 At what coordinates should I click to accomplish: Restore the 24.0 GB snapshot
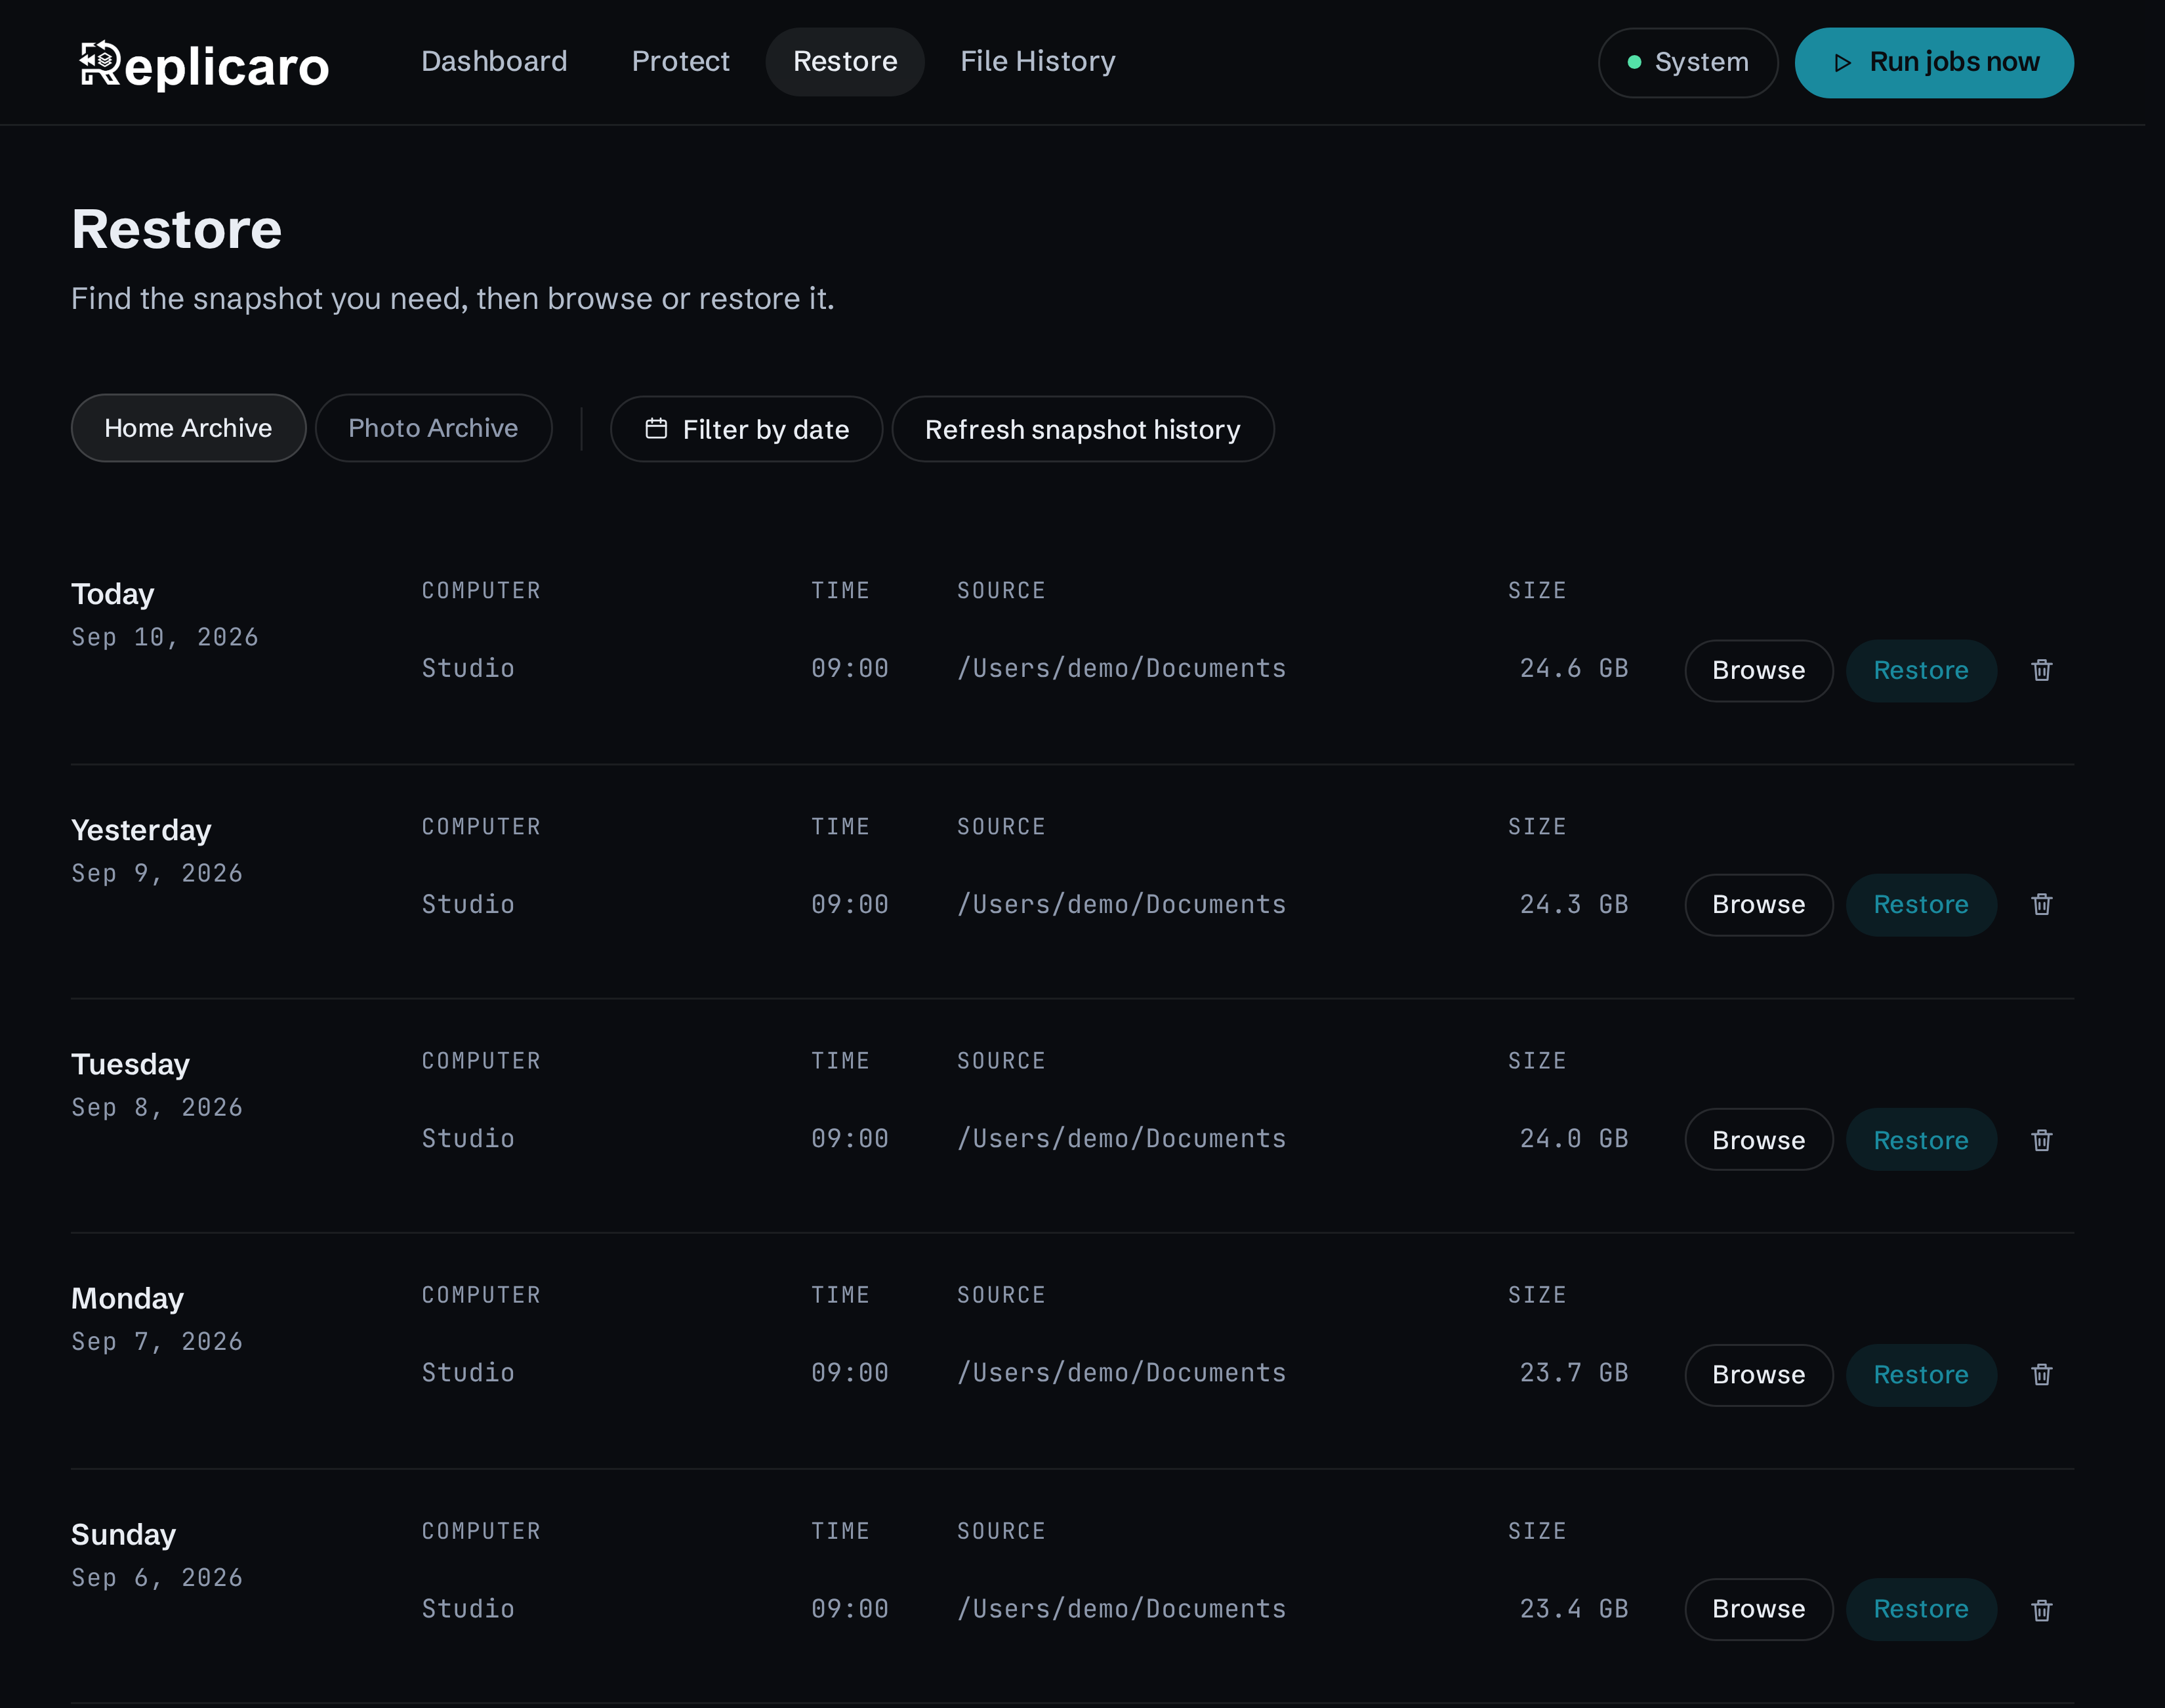pos(1921,1140)
